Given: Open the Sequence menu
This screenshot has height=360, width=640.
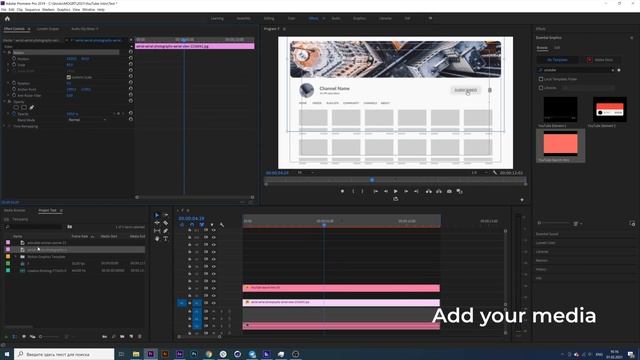Looking at the screenshot, I should [32, 9].
